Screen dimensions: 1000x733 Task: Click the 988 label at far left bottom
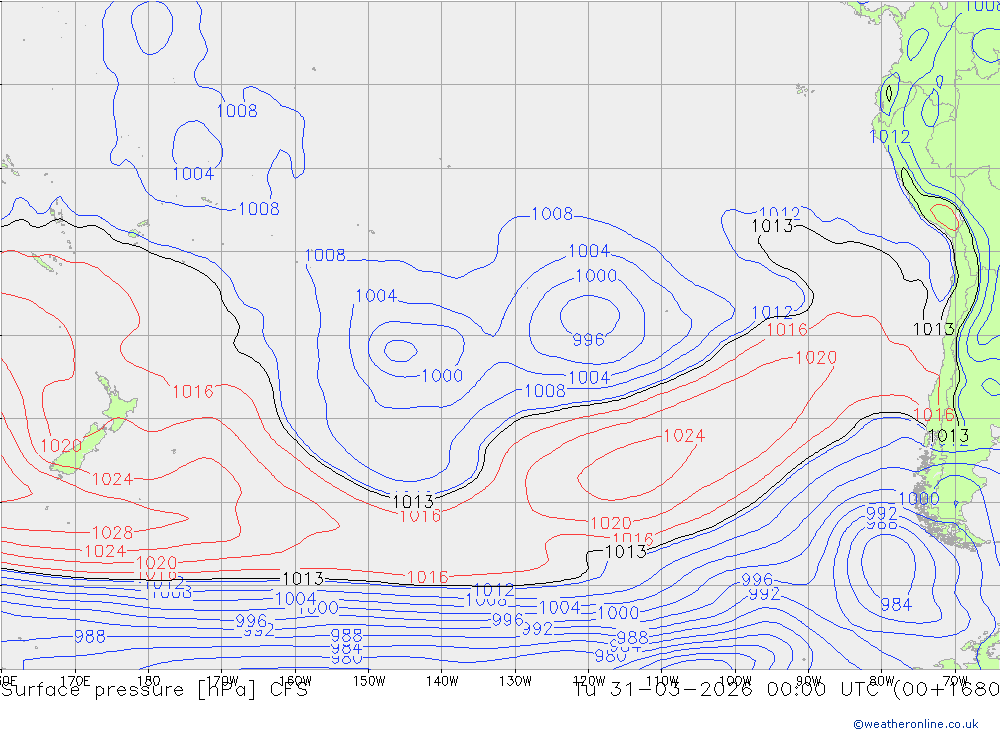pyautogui.click(x=90, y=637)
